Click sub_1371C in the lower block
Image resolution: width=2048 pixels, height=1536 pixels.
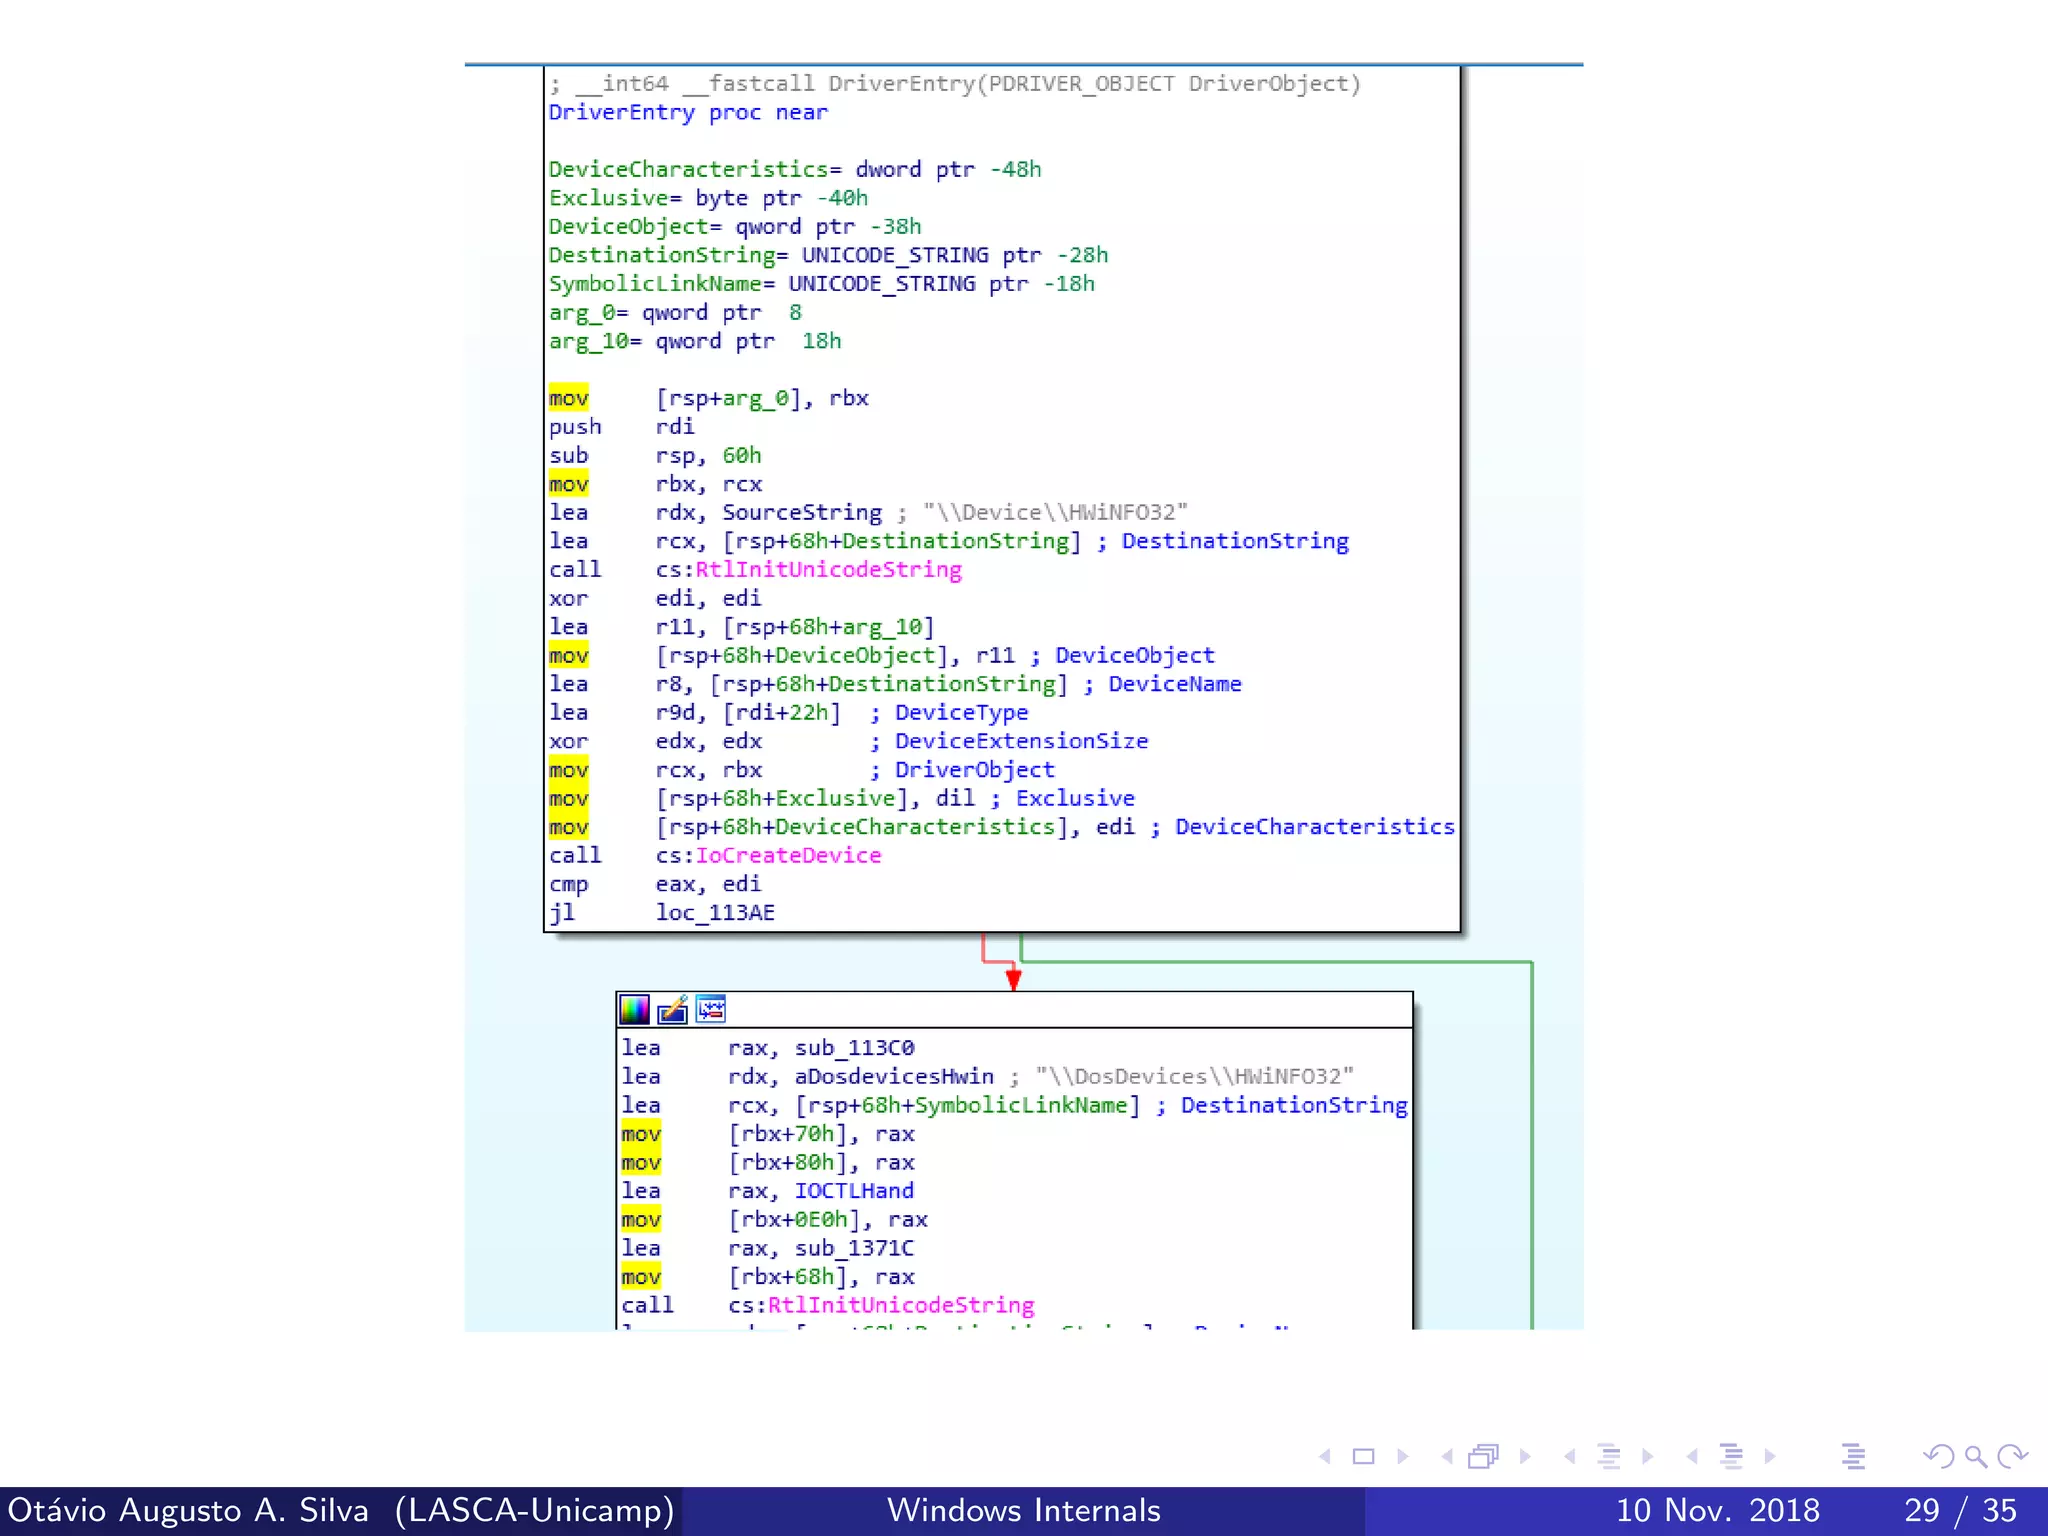[854, 1248]
